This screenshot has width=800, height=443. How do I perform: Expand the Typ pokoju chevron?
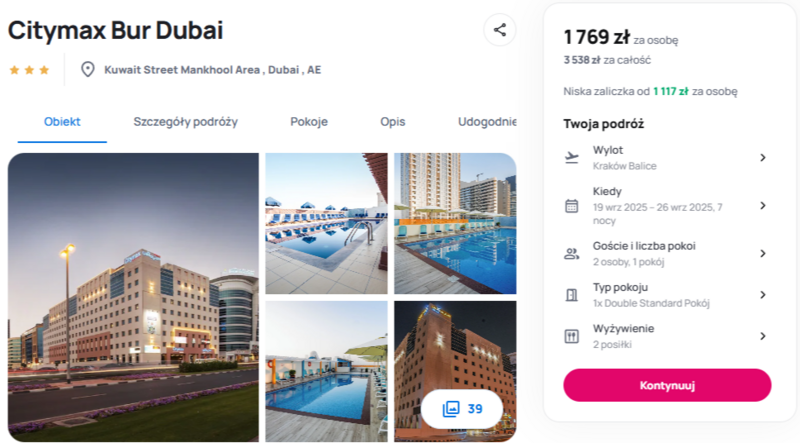pos(763,295)
